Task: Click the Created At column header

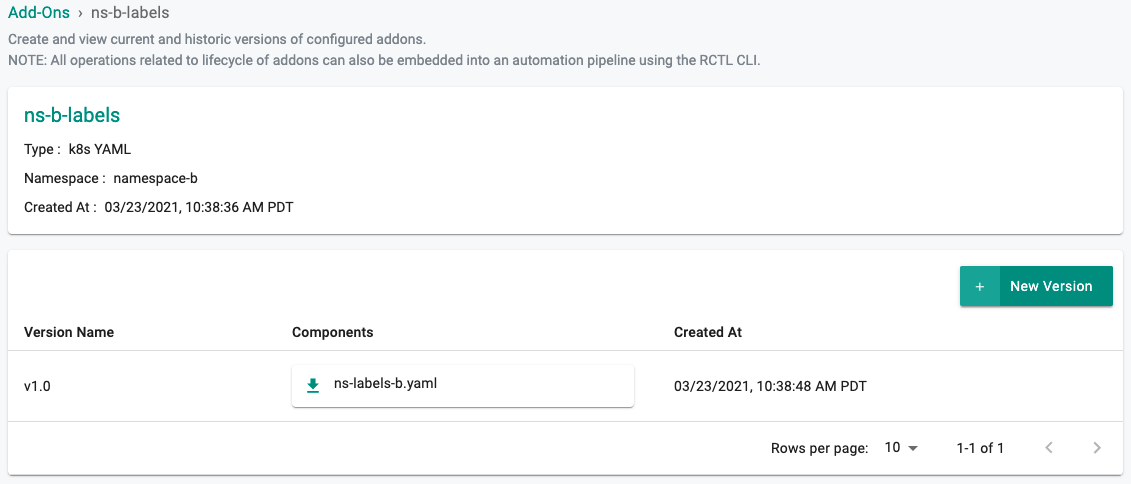Action: point(708,332)
